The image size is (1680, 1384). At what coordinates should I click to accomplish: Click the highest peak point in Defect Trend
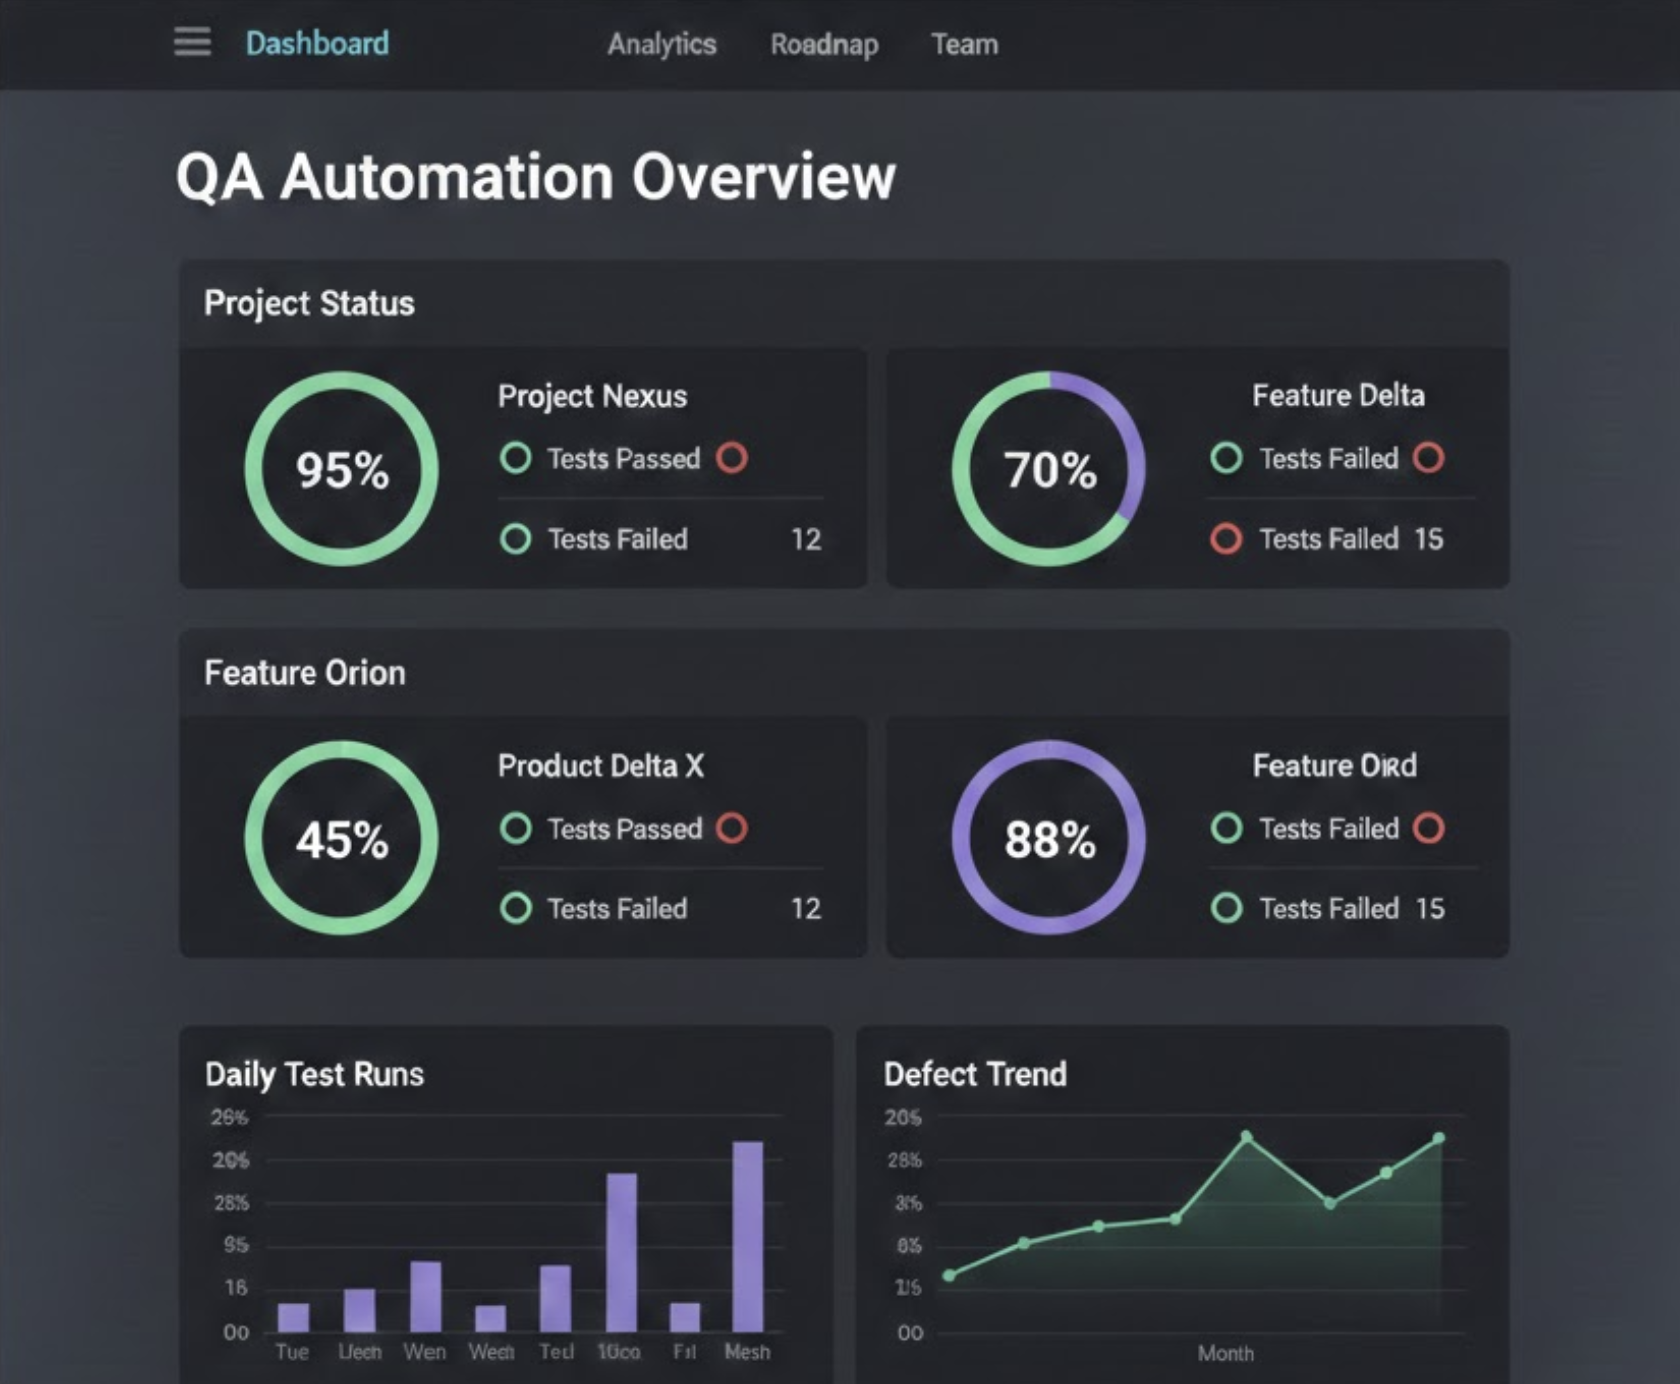1246,1137
